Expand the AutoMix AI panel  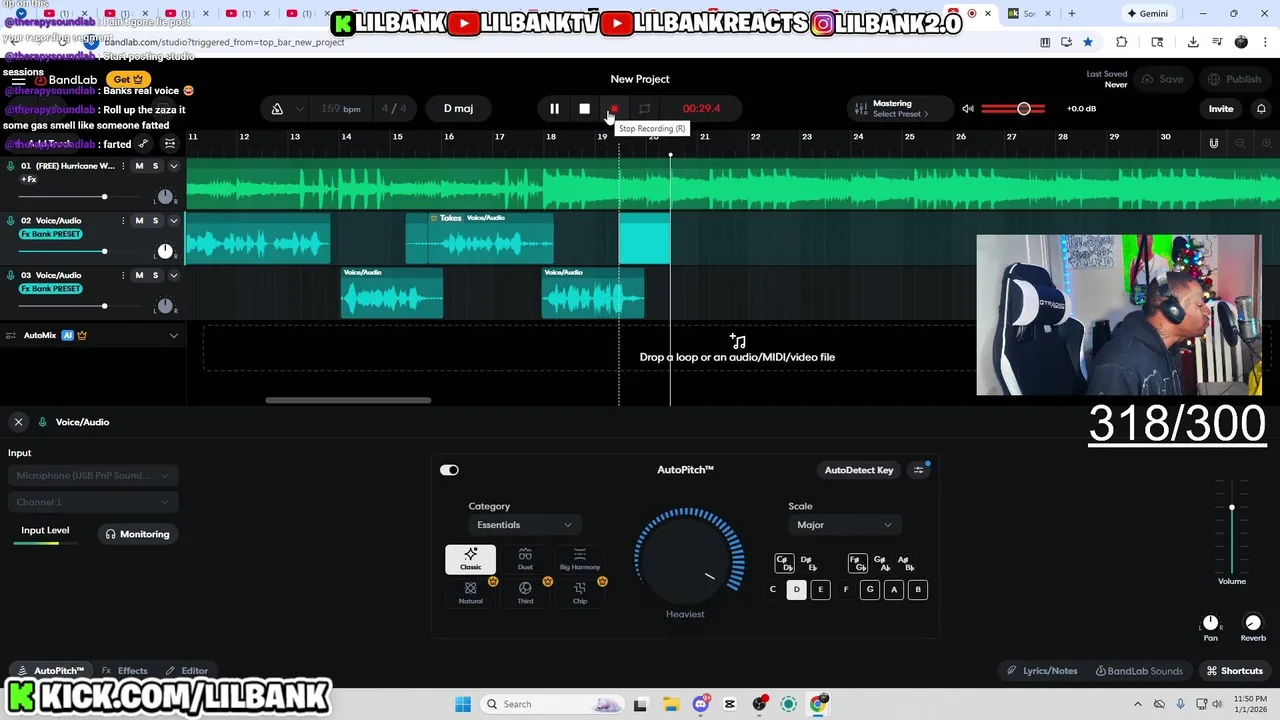coord(173,335)
